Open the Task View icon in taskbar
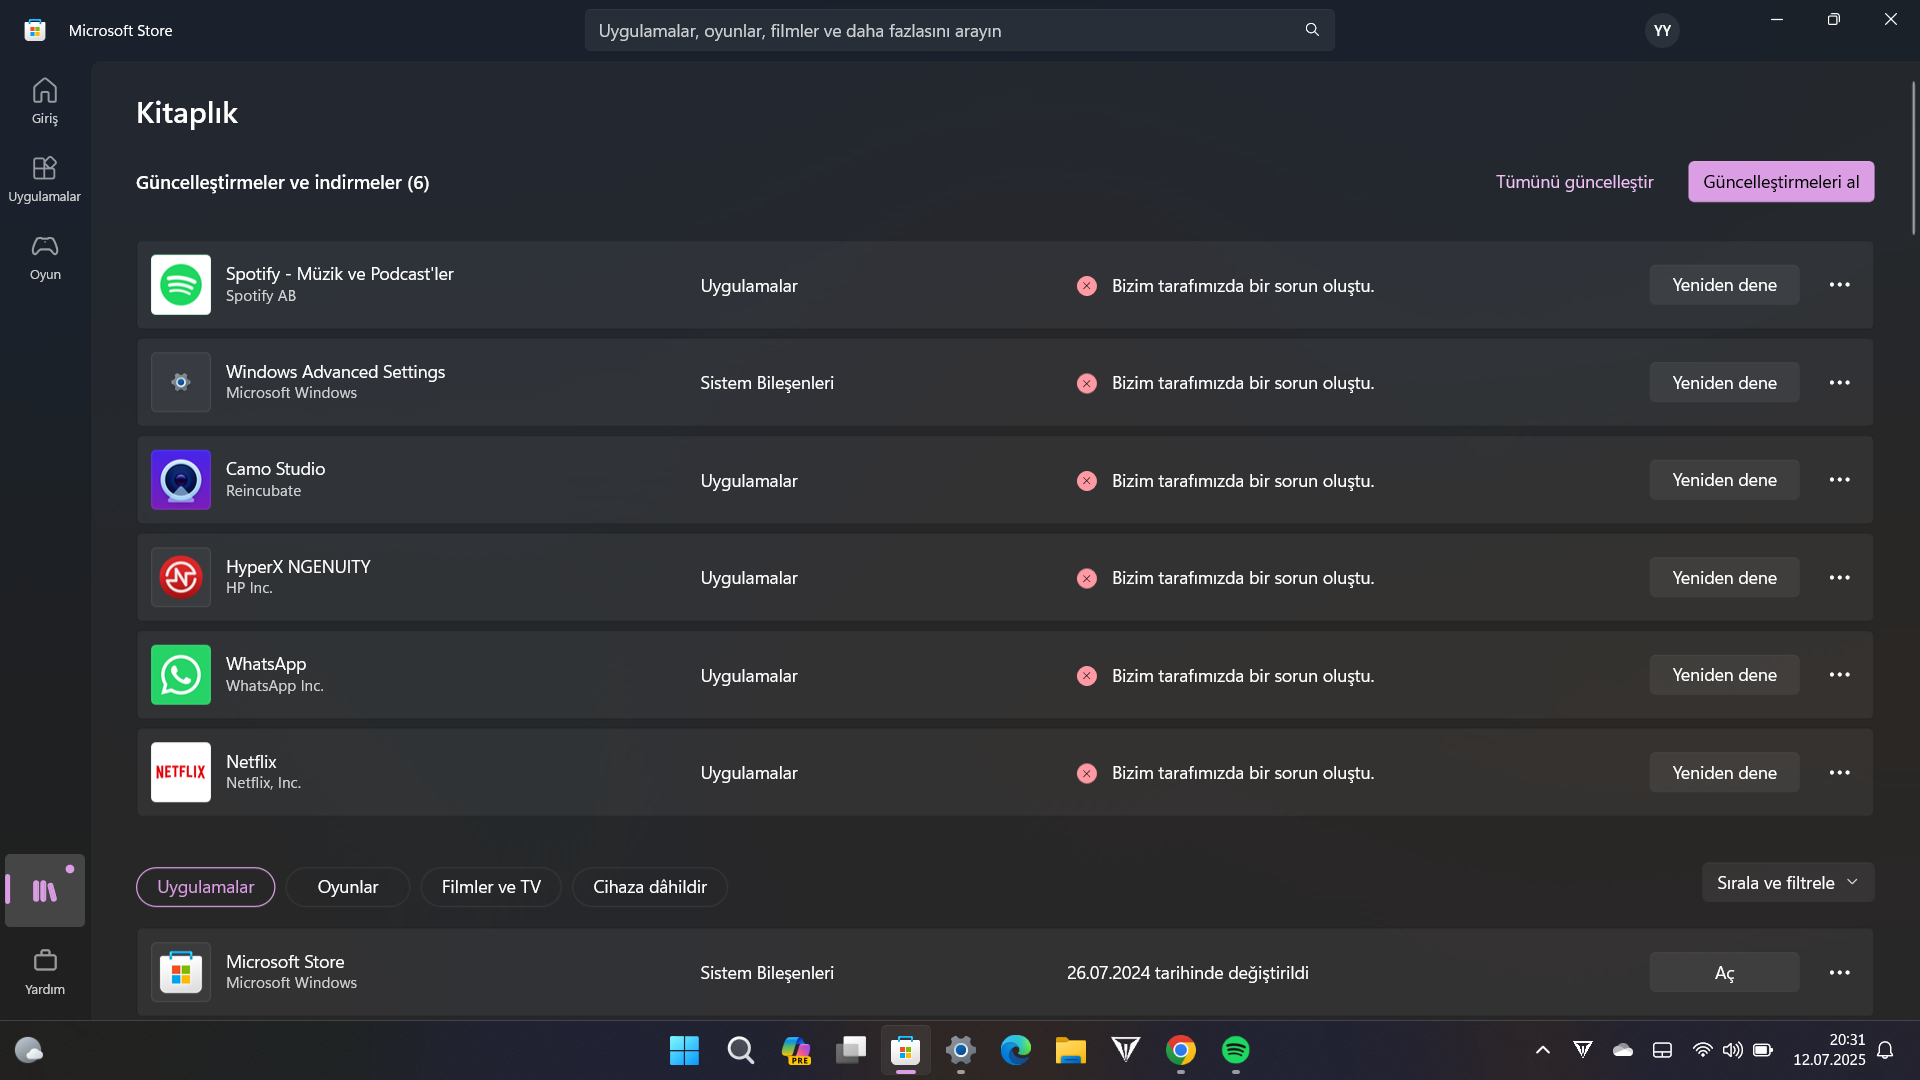The width and height of the screenshot is (1920, 1080). coord(851,1050)
